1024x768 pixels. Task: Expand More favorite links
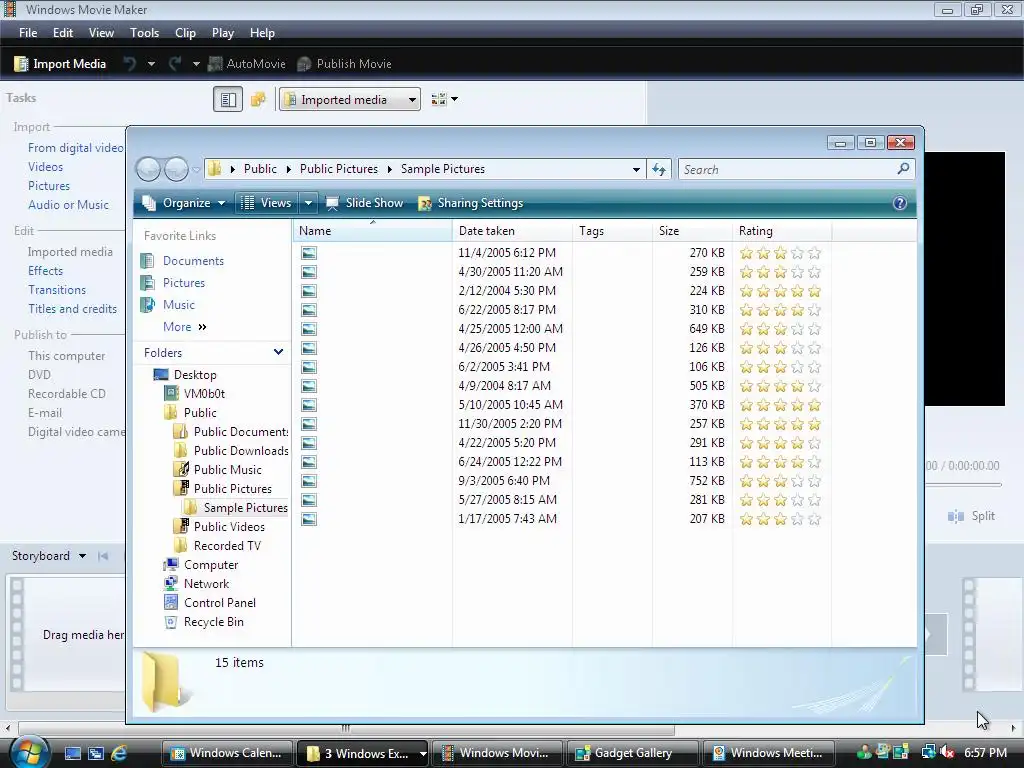point(185,327)
